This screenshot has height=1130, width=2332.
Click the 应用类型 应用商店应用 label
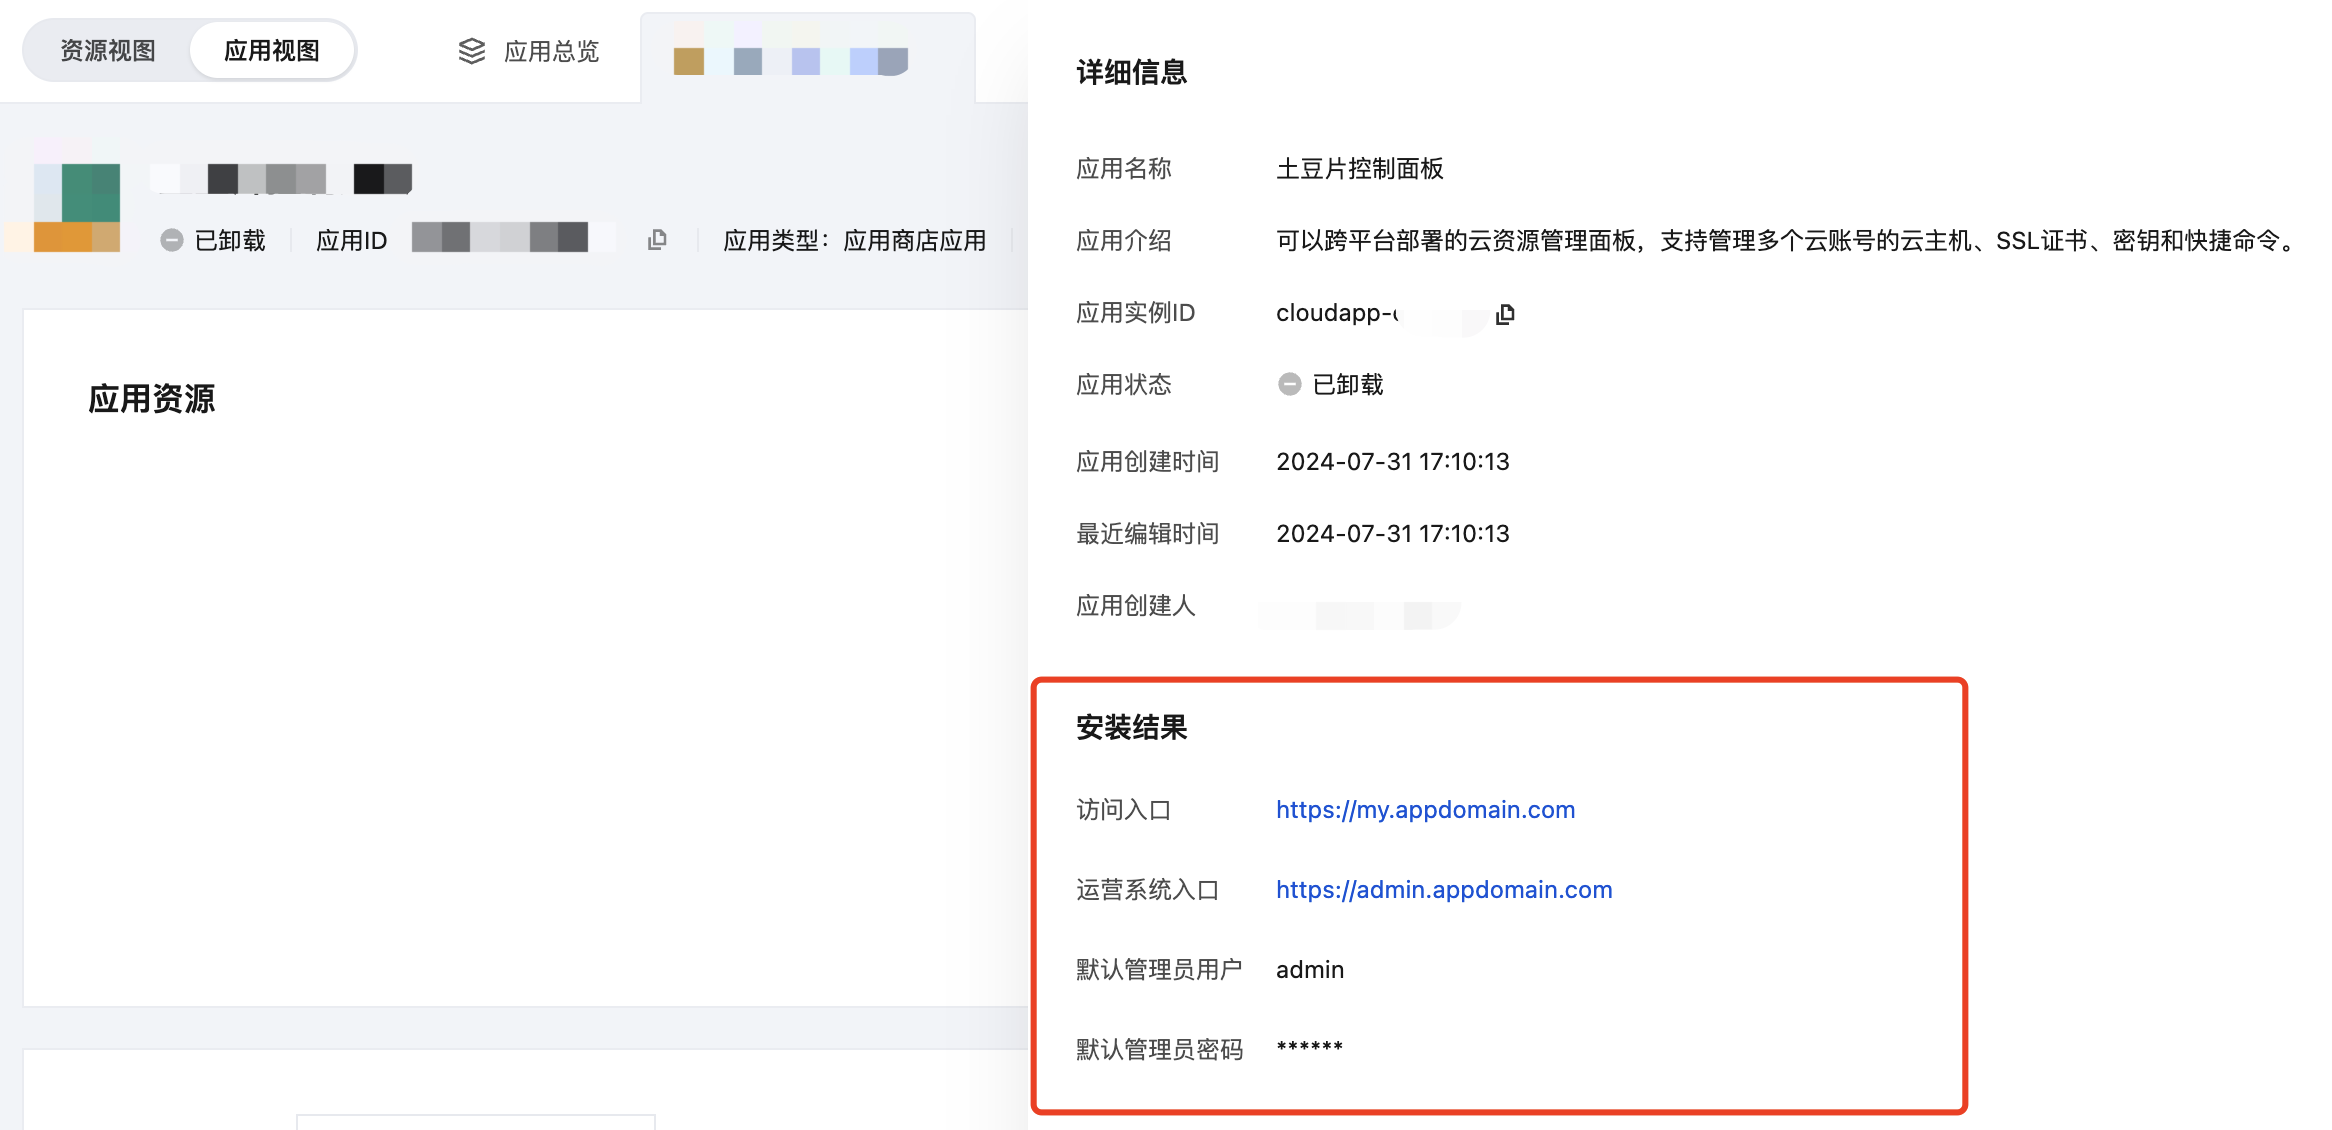(854, 240)
